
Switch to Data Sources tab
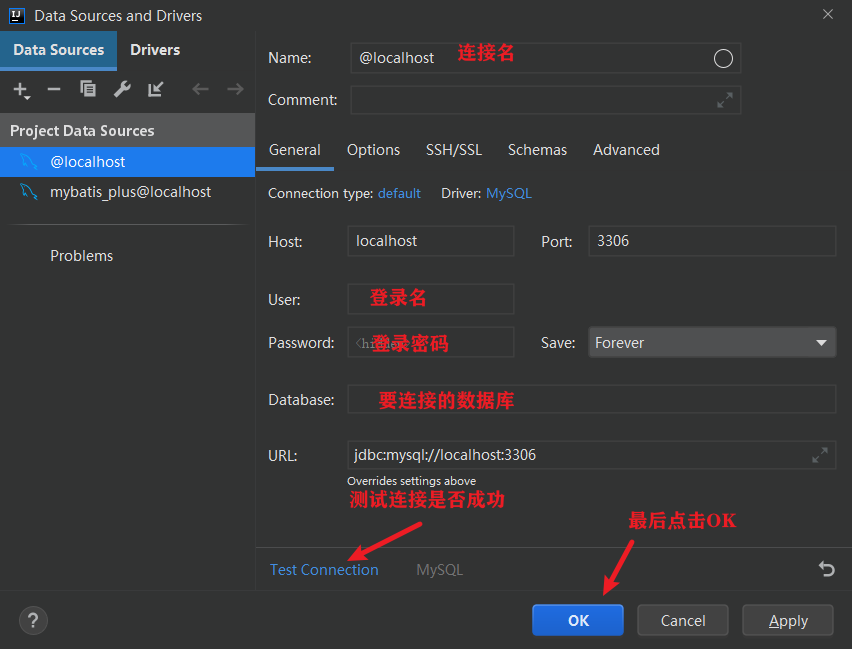tap(59, 50)
